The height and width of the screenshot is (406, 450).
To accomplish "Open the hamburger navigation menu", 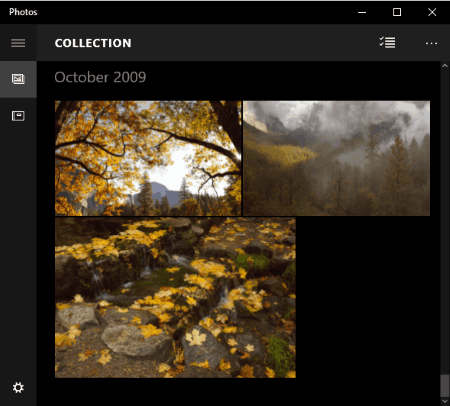I will click(x=18, y=43).
